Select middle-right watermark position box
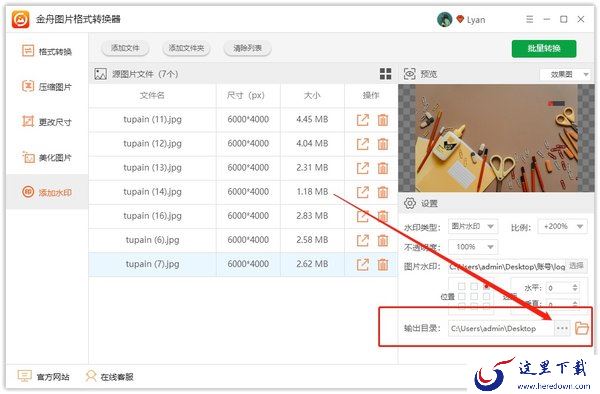This screenshot has height=394, width=600. (486, 296)
